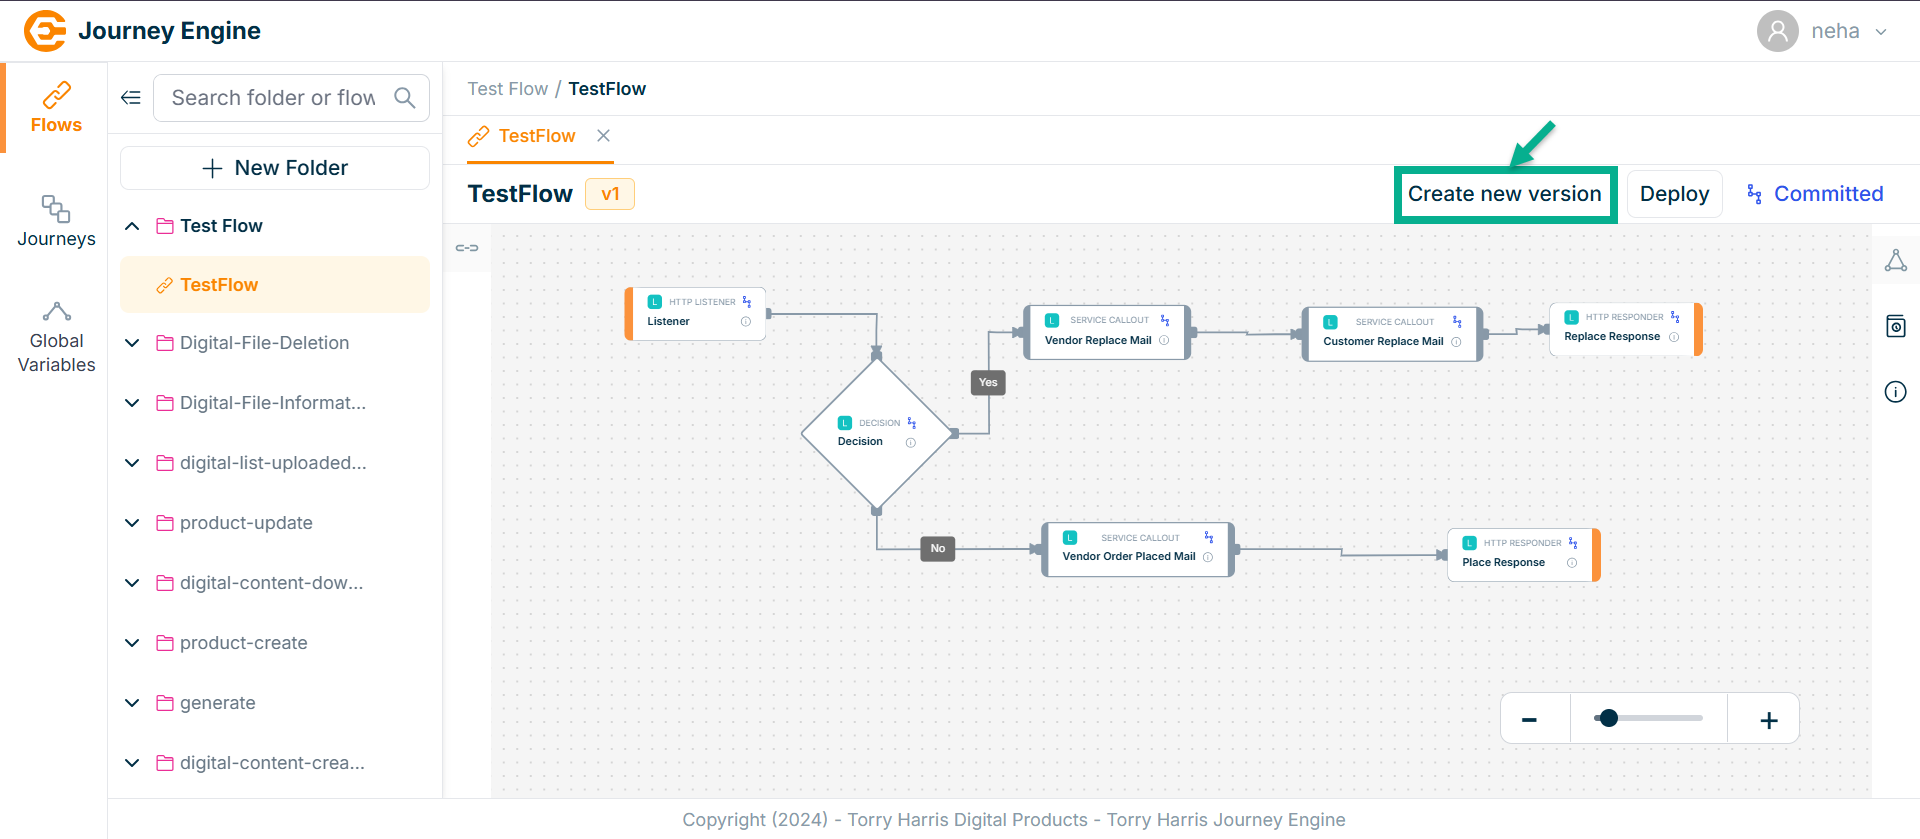Expand the Digital-File-Deletion folder
The width and height of the screenshot is (1920, 839).
pyautogui.click(x=132, y=343)
